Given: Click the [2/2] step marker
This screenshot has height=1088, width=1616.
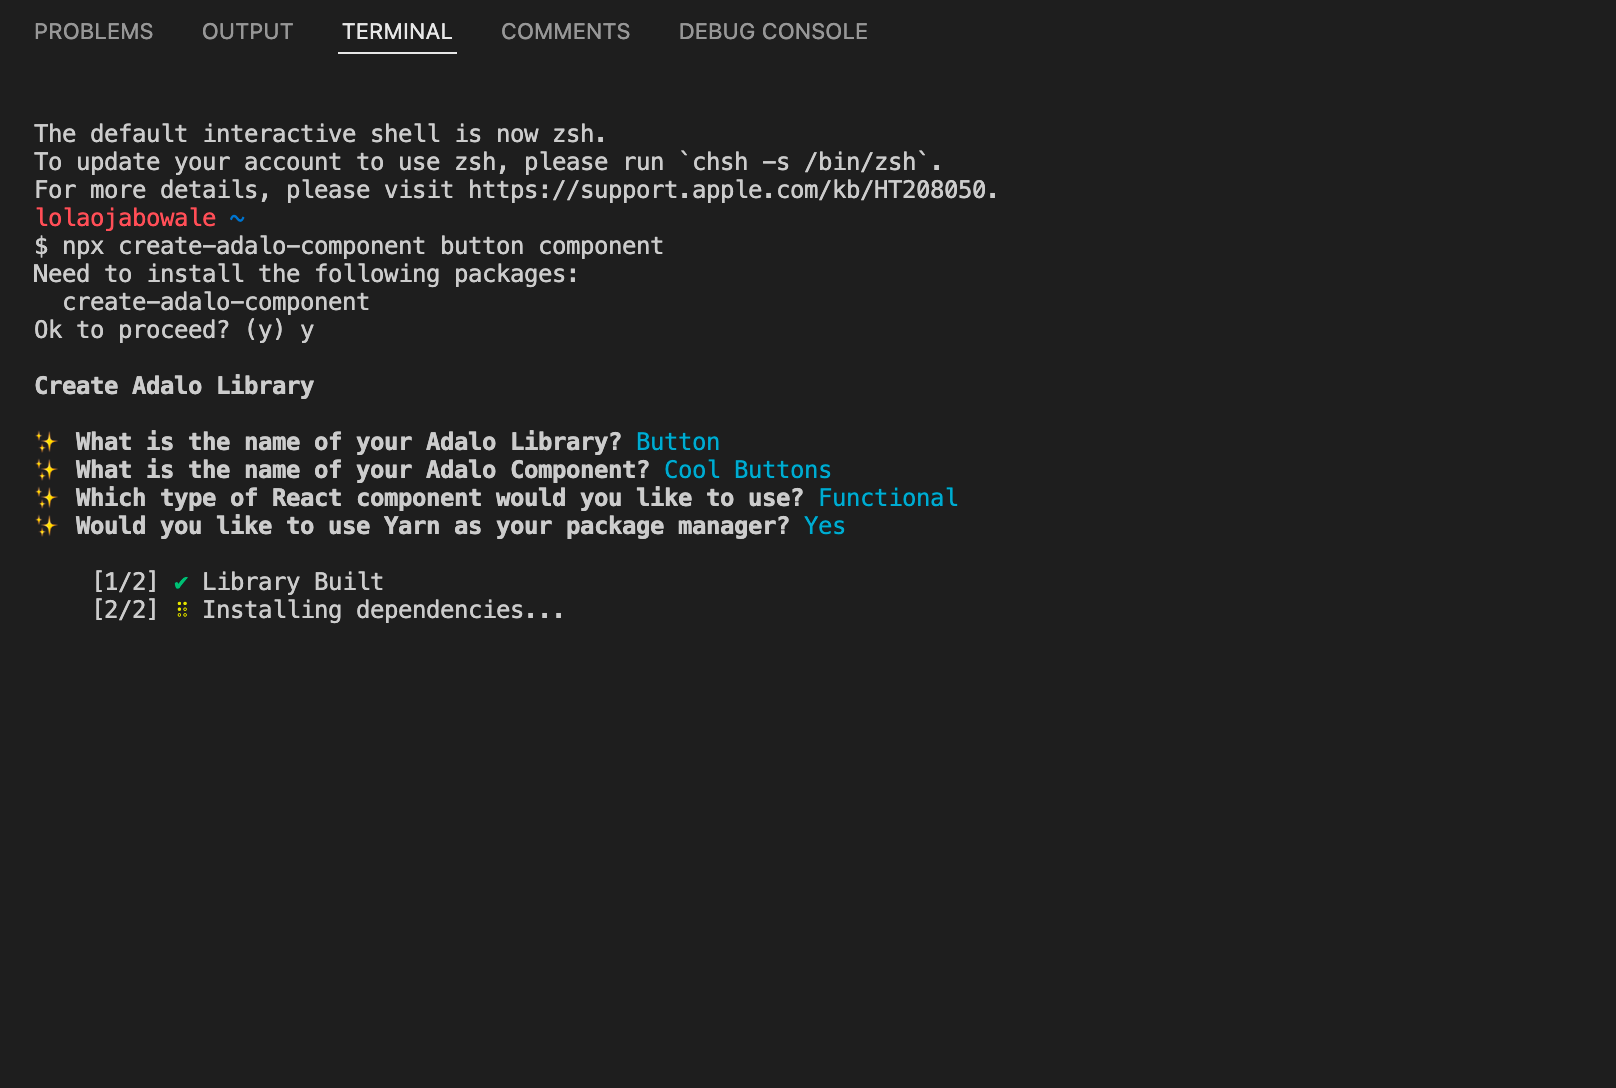Looking at the screenshot, I should pos(125,610).
